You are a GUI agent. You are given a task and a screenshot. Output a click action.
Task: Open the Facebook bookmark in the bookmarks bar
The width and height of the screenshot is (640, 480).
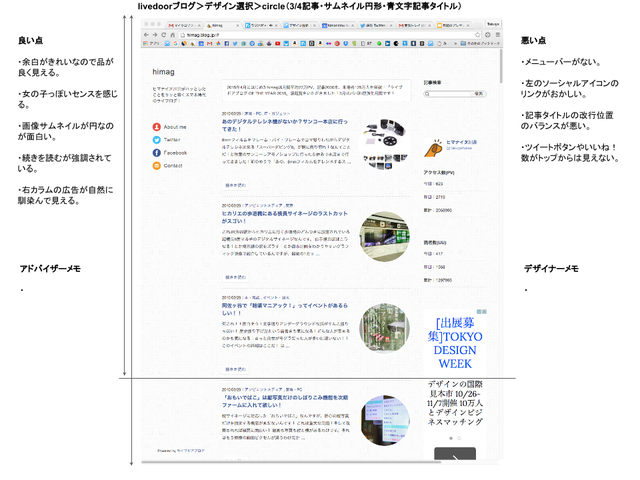(227, 43)
